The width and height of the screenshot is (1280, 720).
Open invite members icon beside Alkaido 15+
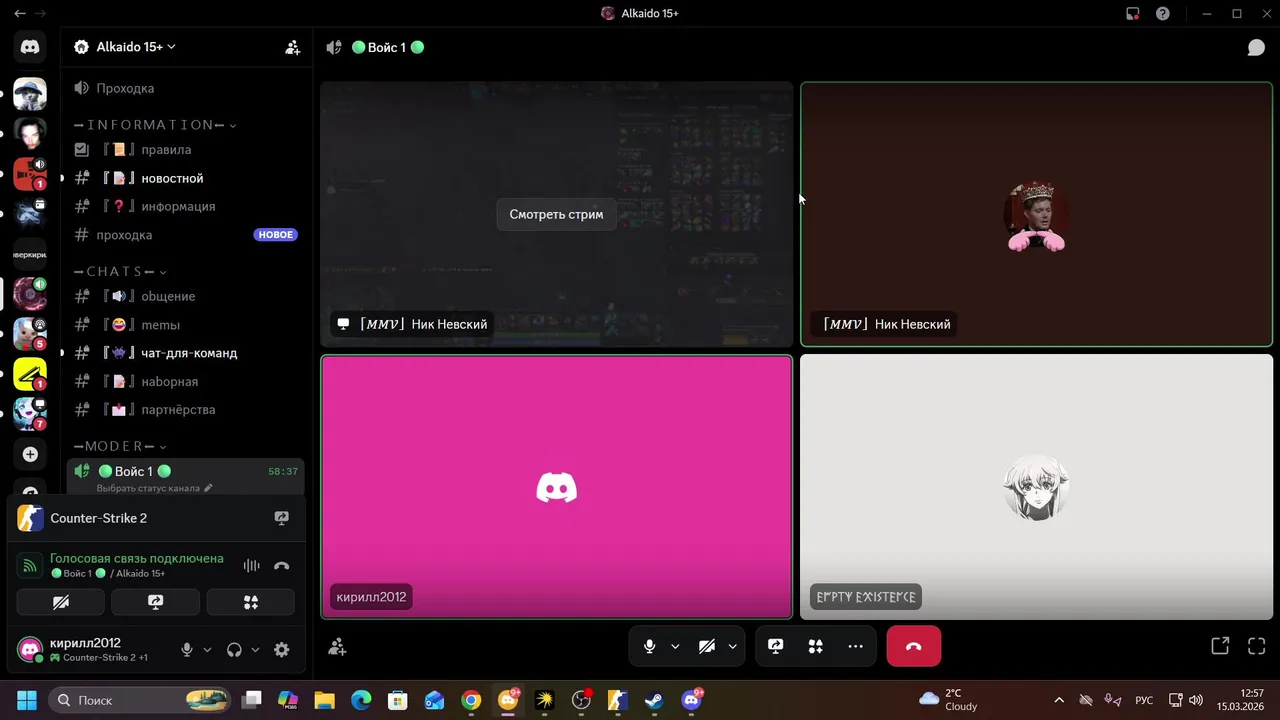pos(292,47)
